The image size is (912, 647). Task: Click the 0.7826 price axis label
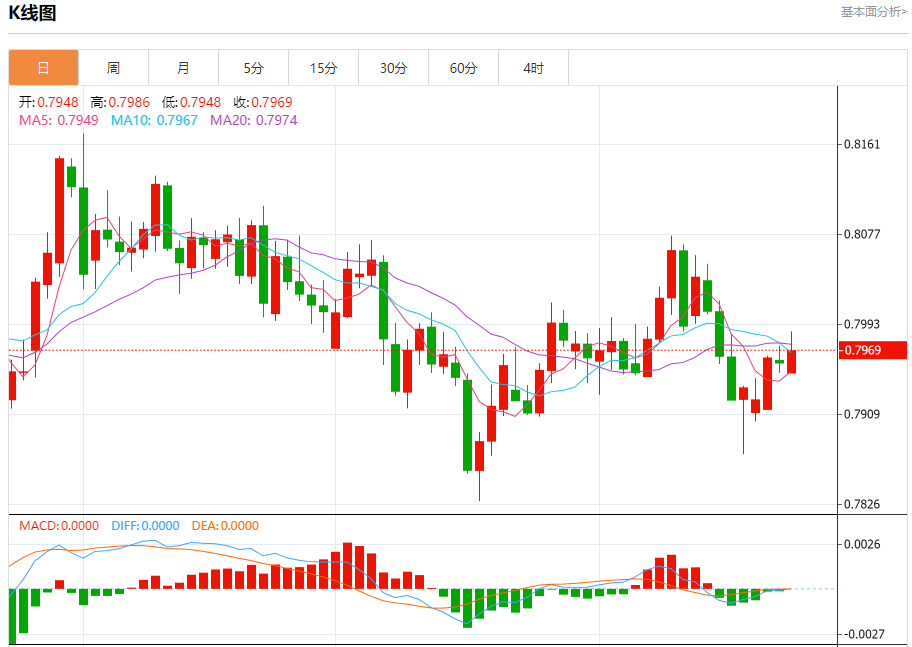[x=862, y=504]
